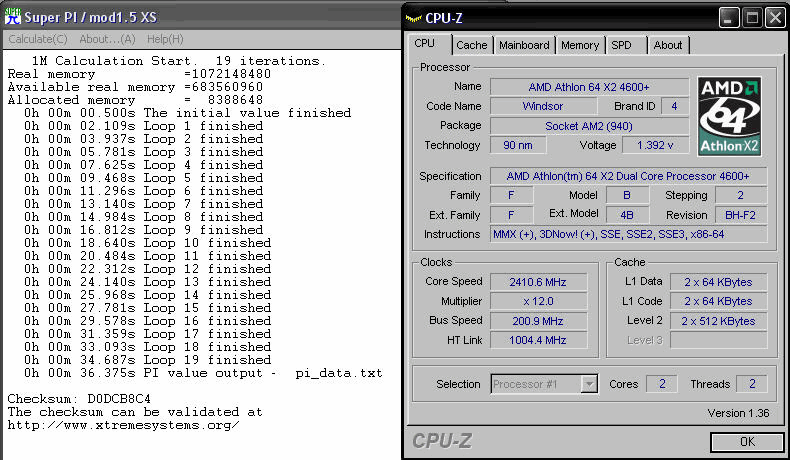This screenshot has width=790, height=460.
Task: Click the Cores value 2
Action: (662, 384)
